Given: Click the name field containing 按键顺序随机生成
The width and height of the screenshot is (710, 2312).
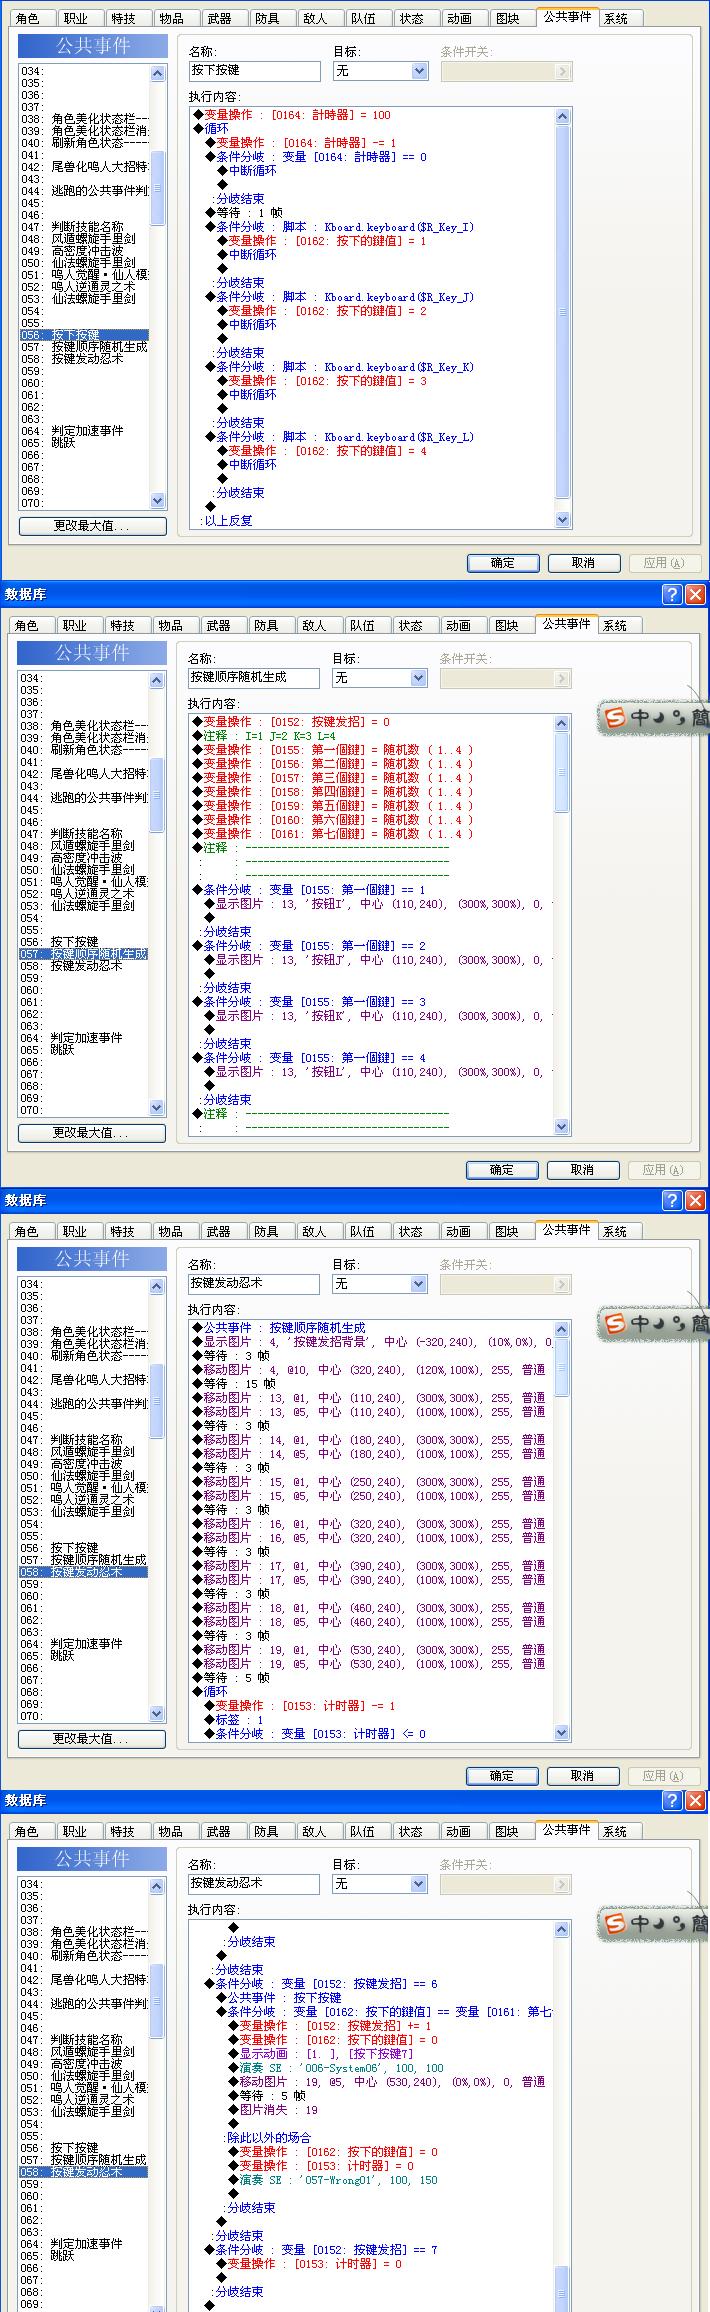Looking at the screenshot, I should 254,678.
